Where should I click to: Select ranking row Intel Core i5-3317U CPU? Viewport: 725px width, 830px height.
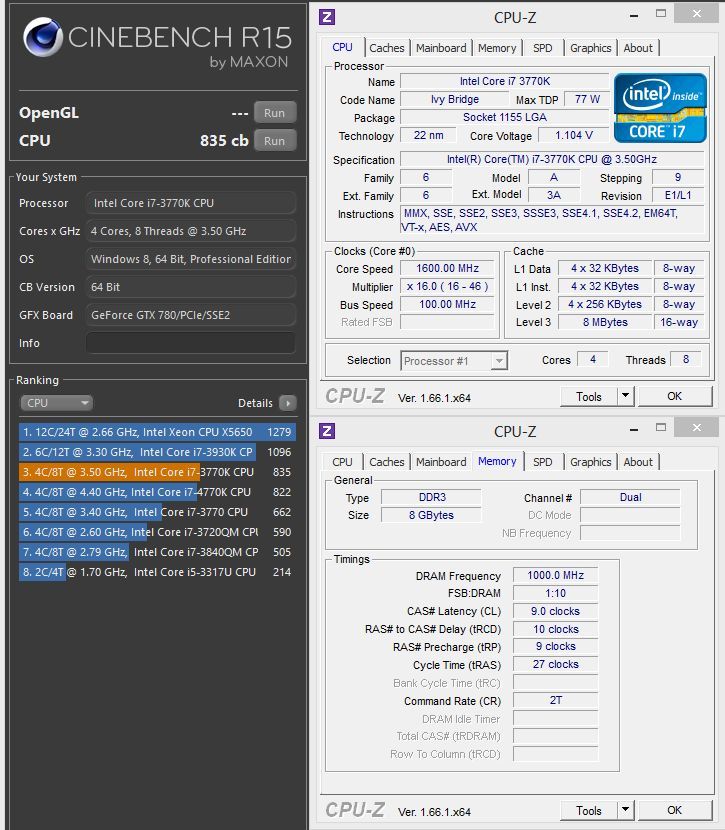click(157, 572)
